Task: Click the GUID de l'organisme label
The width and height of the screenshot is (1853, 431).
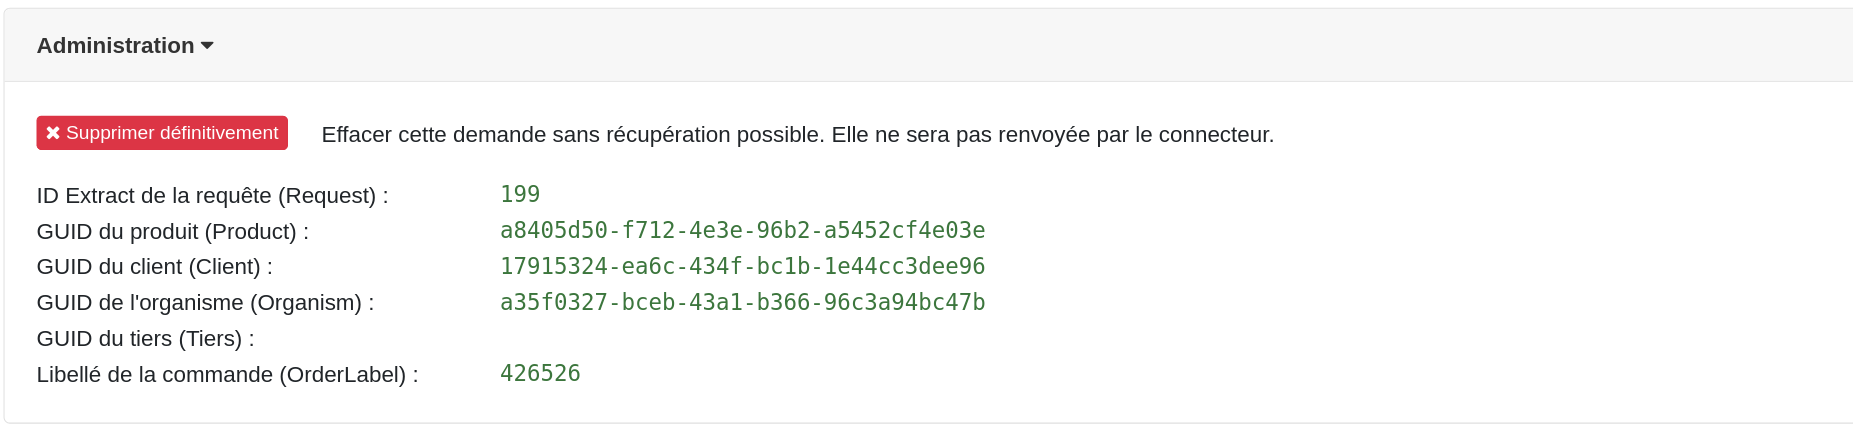Action: 205,303
